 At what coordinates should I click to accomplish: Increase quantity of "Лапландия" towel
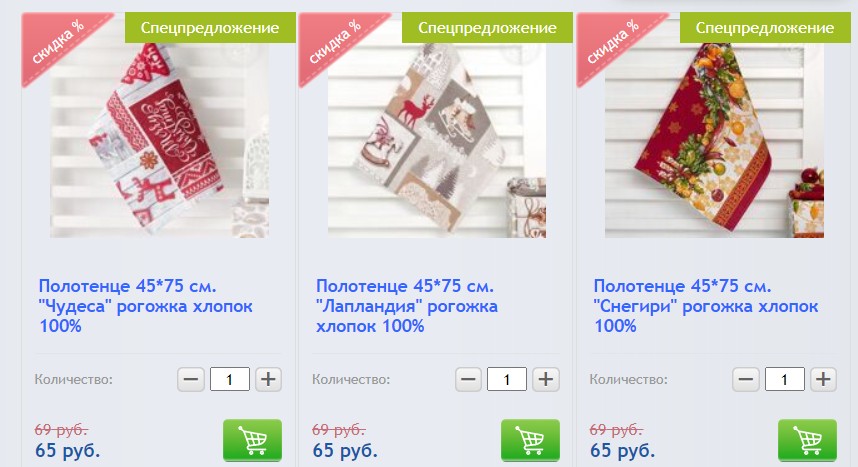point(546,379)
